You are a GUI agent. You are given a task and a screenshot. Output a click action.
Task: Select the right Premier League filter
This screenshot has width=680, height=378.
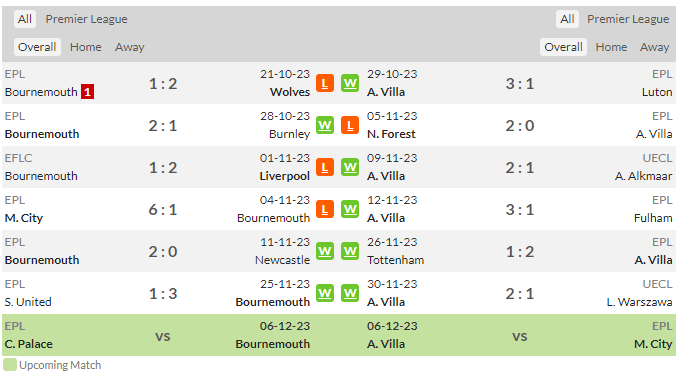[628, 19]
